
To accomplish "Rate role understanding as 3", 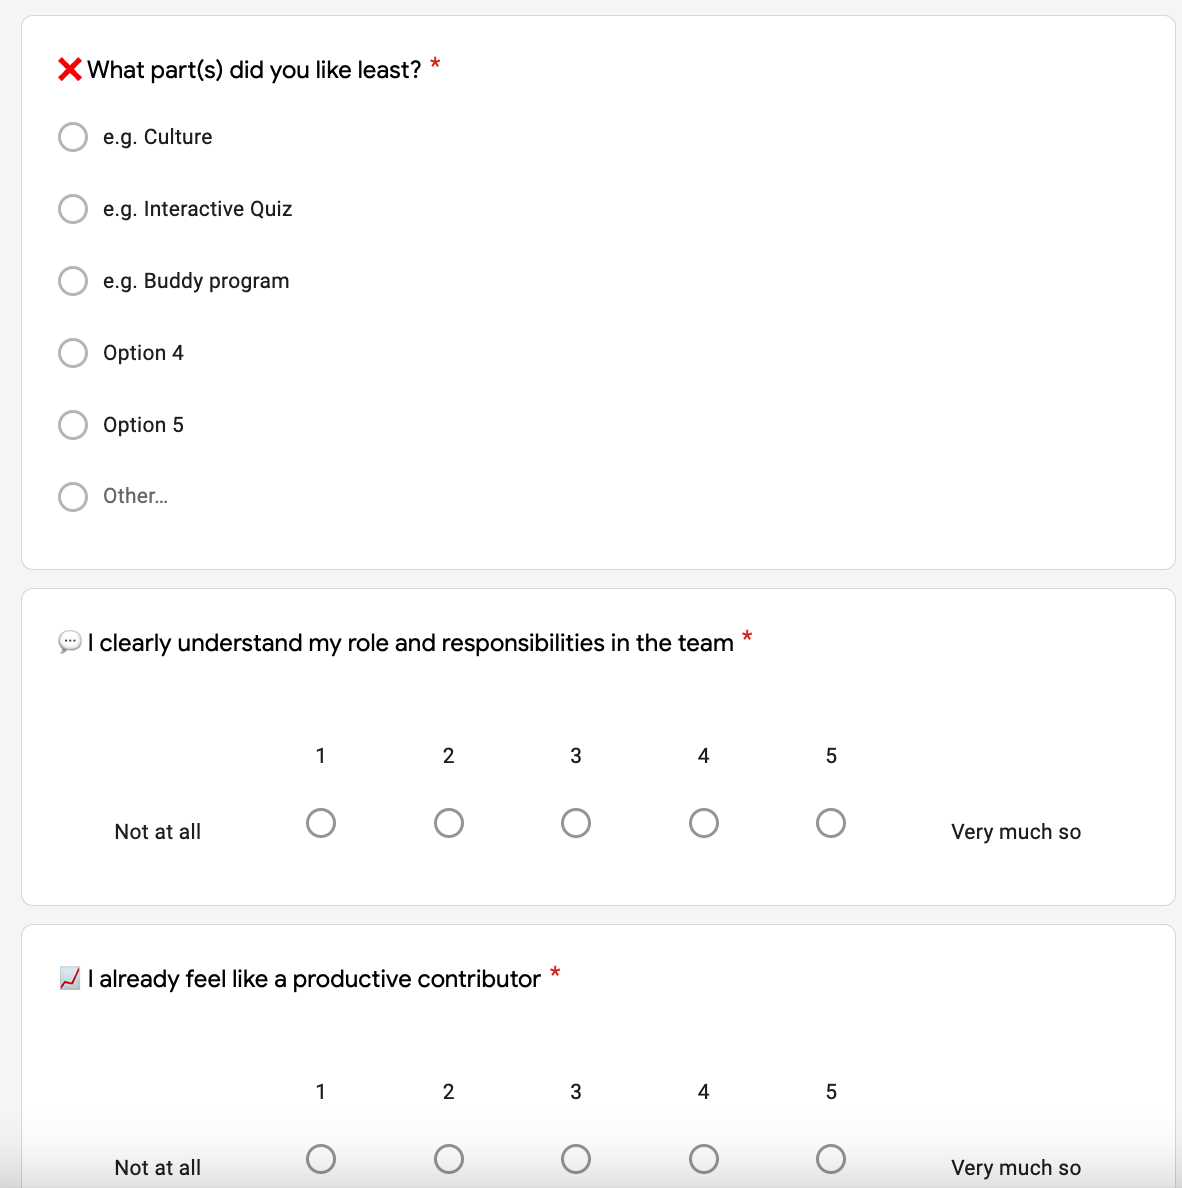I will pos(576,823).
